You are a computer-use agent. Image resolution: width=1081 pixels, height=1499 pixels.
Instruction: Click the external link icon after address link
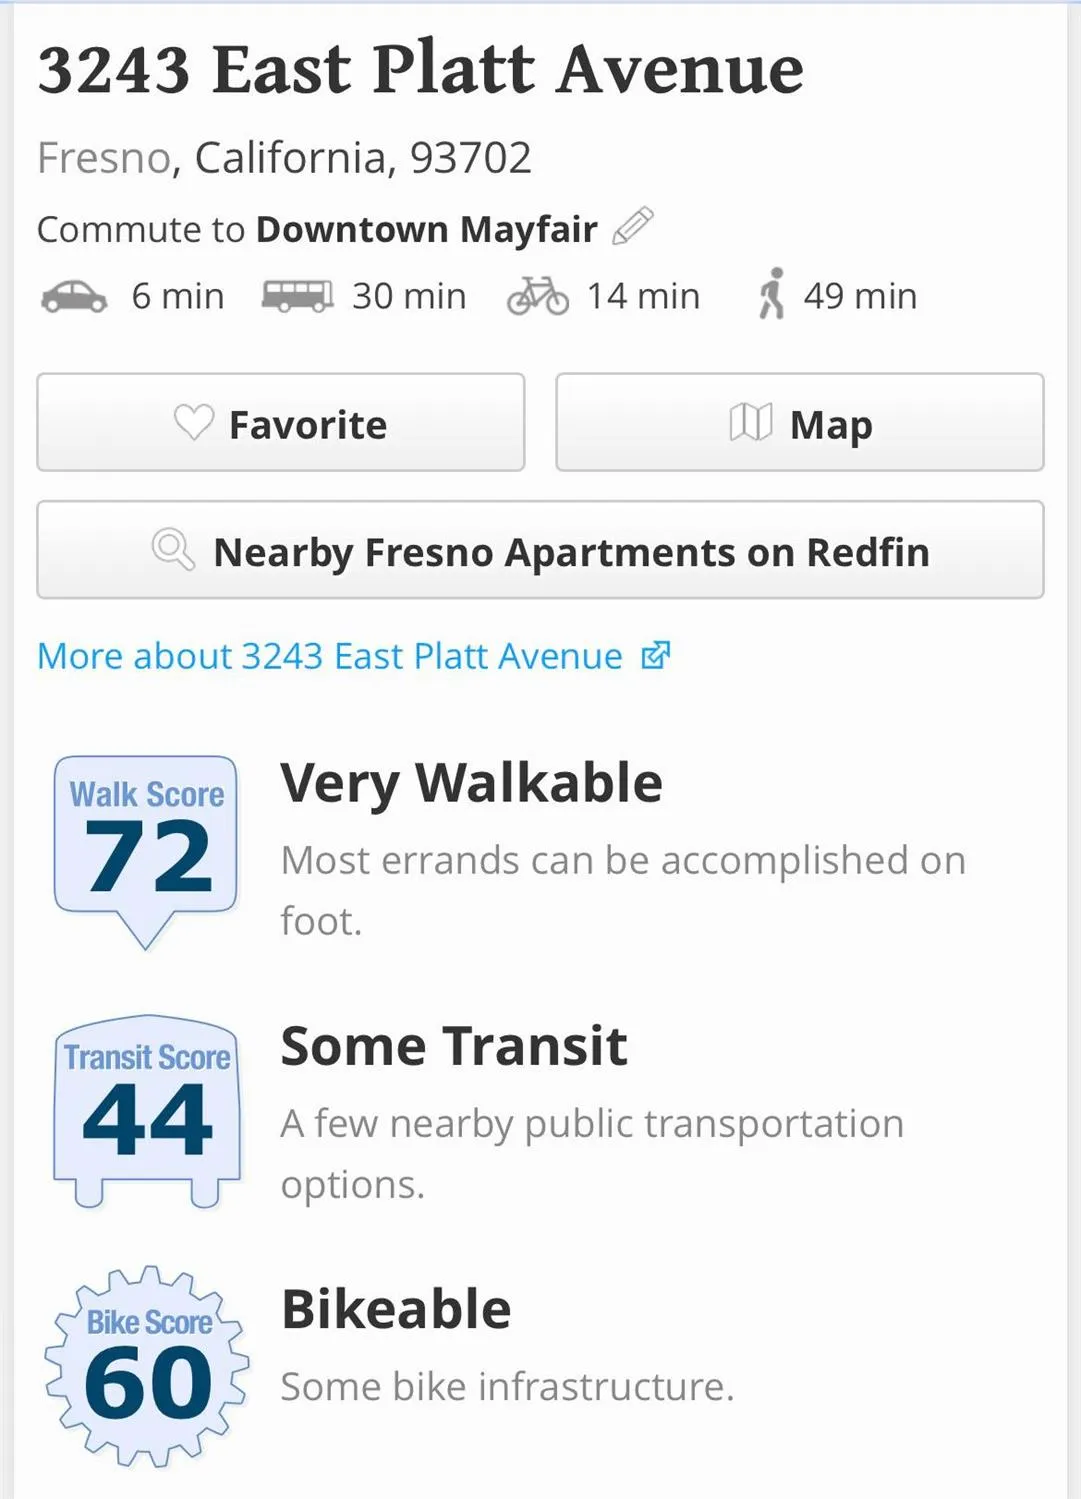[x=656, y=656]
